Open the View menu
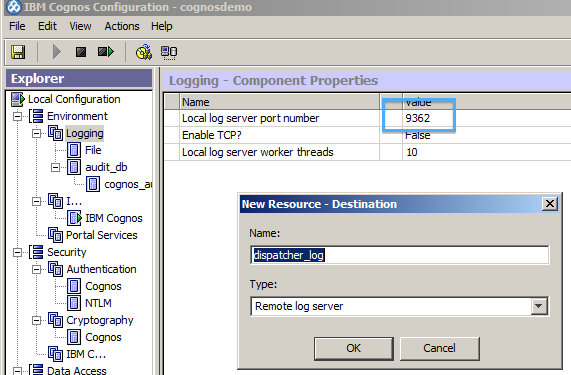The image size is (571, 375). (80, 26)
